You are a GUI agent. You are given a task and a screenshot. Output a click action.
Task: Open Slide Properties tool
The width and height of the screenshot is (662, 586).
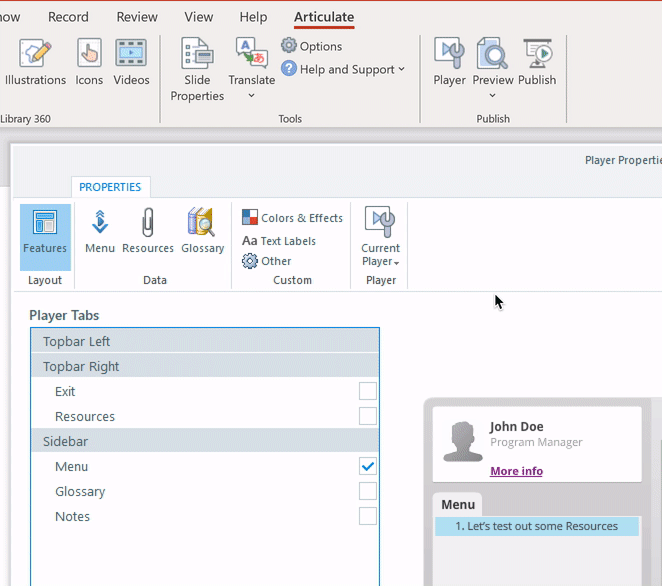click(x=197, y=70)
